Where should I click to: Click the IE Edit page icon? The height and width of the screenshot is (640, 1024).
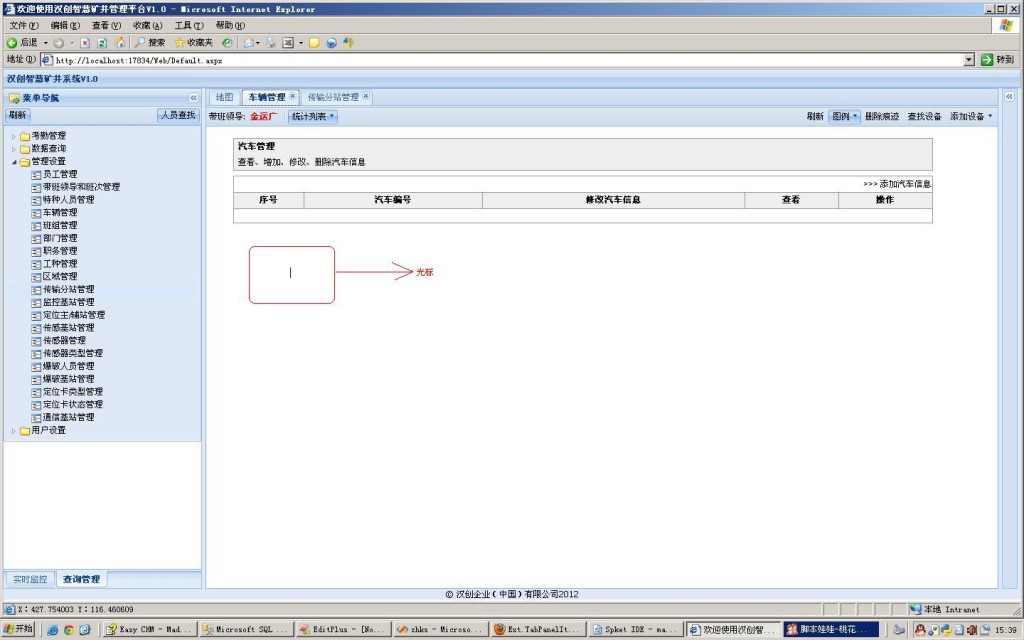(x=288, y=42)
